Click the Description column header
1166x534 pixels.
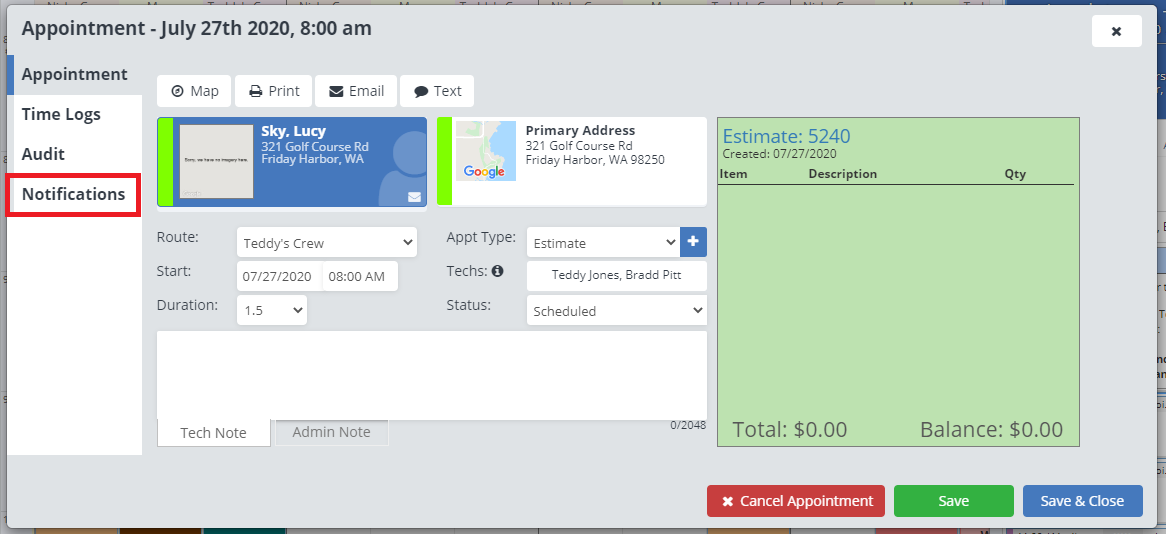843,174
